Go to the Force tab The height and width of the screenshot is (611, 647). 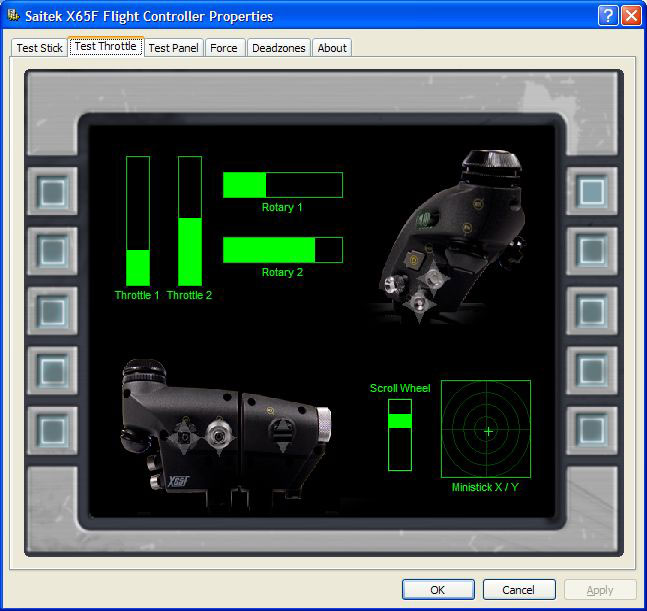[224, 48]
